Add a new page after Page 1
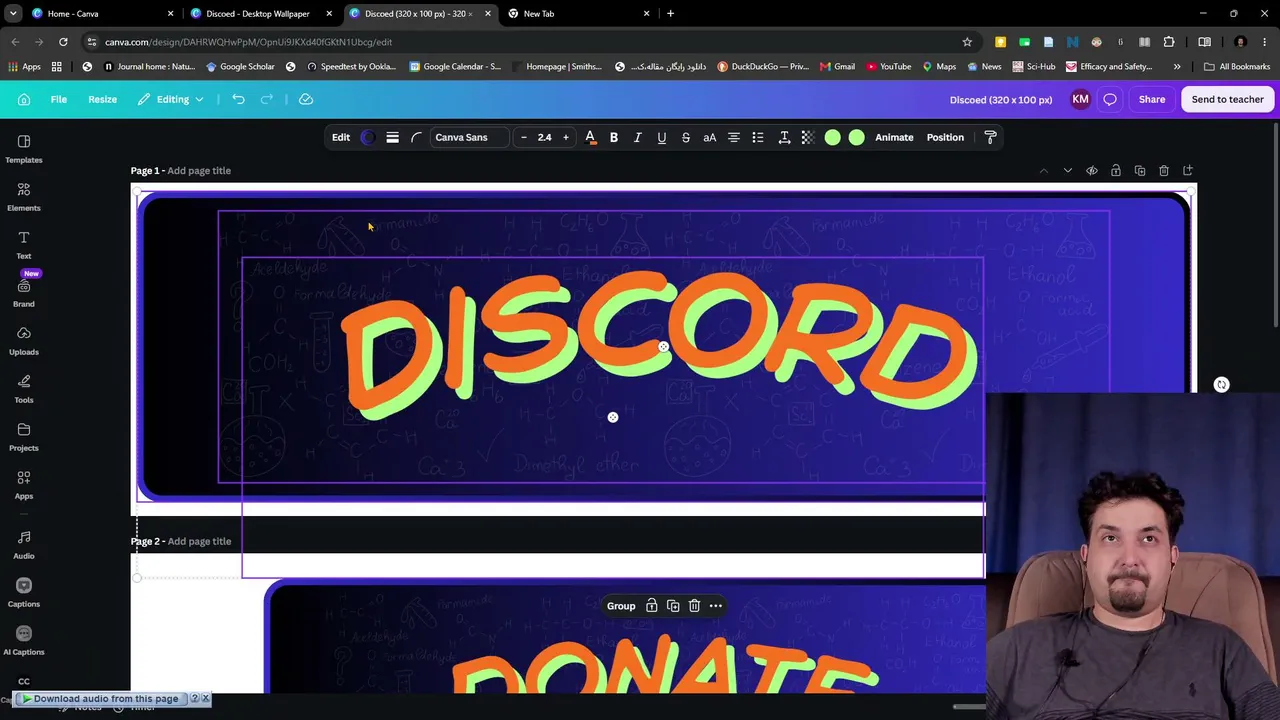Screen dimensions: 1280x720 [x=1188, y=171]
